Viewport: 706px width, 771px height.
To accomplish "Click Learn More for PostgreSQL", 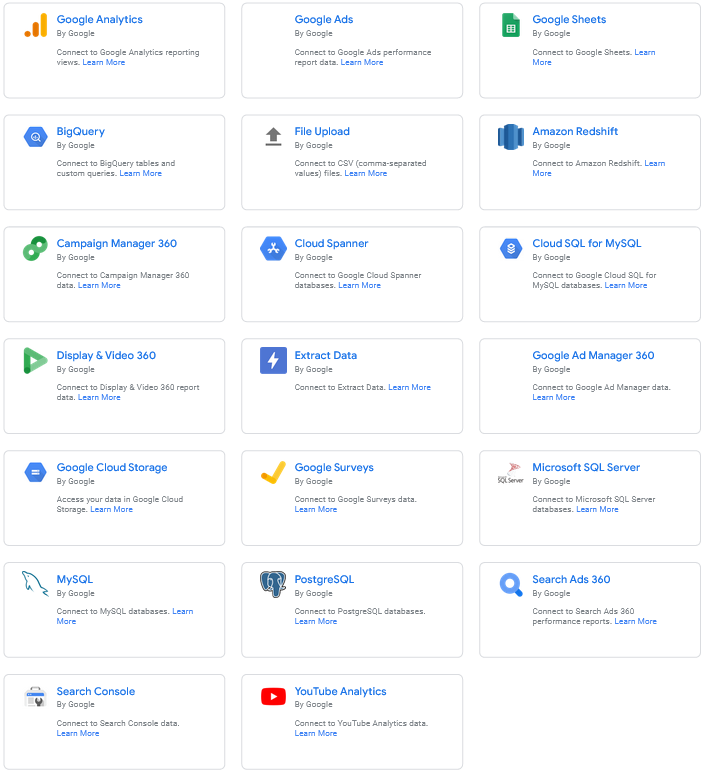I will click(x=316, y=622).
